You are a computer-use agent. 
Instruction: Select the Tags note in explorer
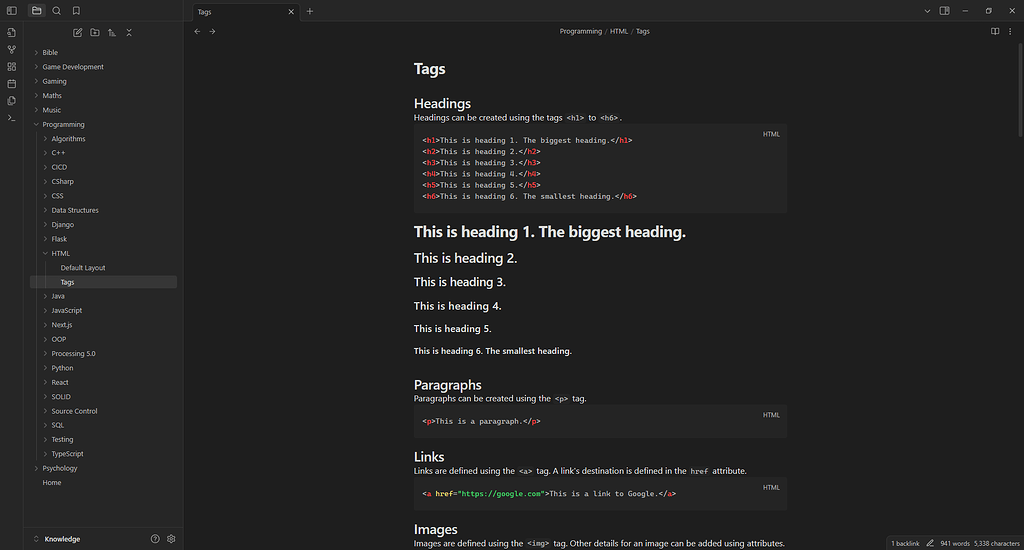[x=103, y=282]
